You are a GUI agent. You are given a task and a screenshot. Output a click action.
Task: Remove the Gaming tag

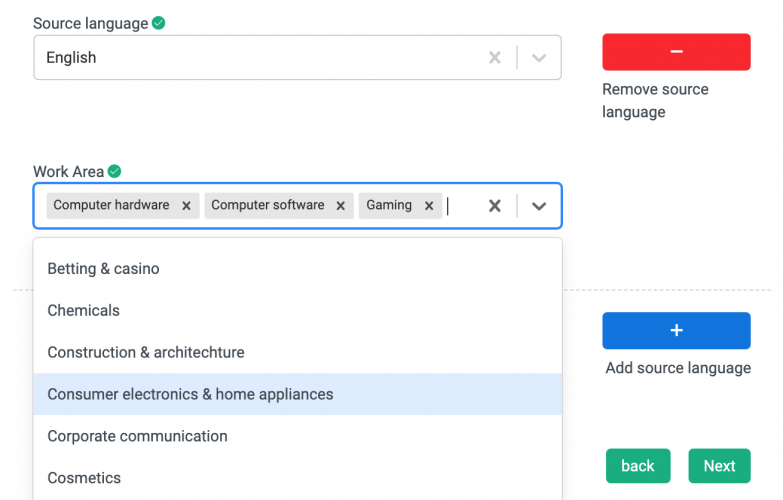click(428, 206)
